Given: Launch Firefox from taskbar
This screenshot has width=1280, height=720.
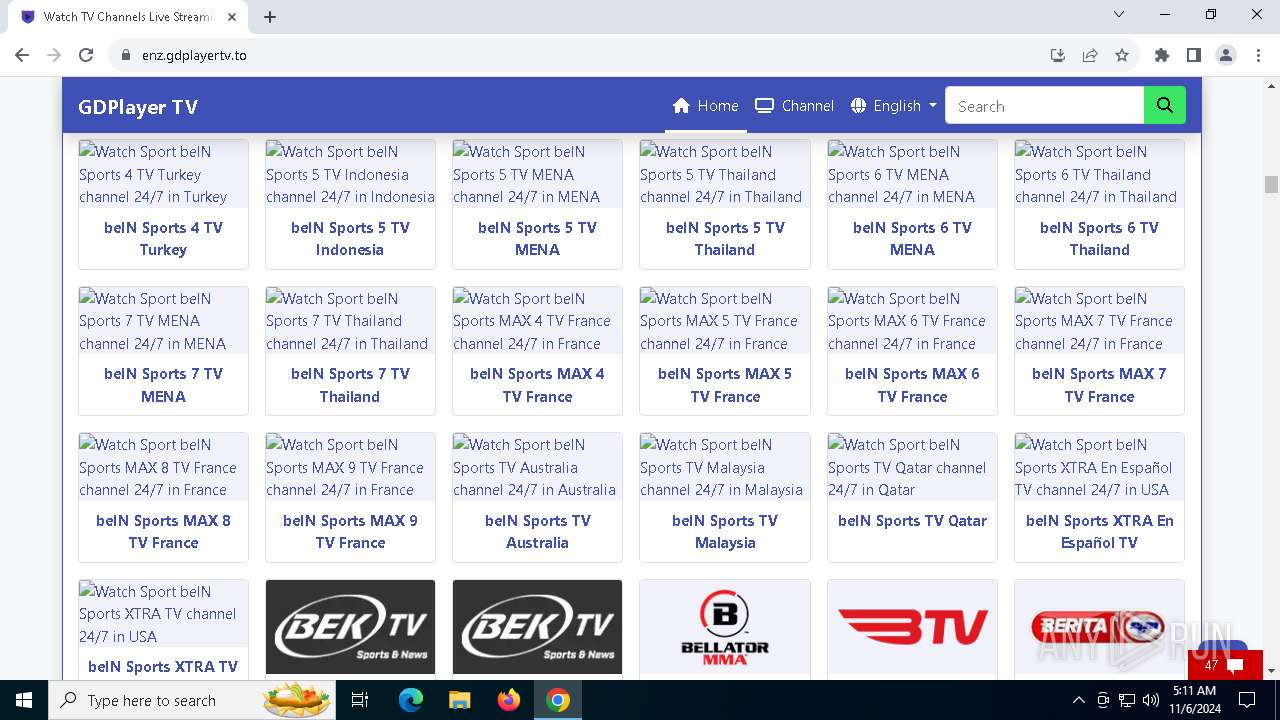Looking at the screenshot, I should [x=509, y=700].
